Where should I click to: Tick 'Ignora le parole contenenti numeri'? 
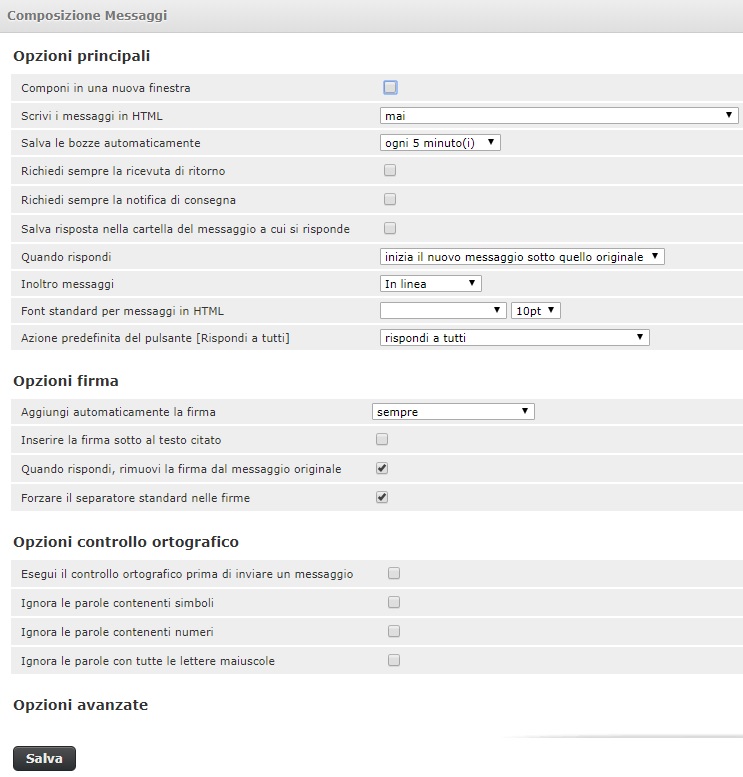pos(394,631)
